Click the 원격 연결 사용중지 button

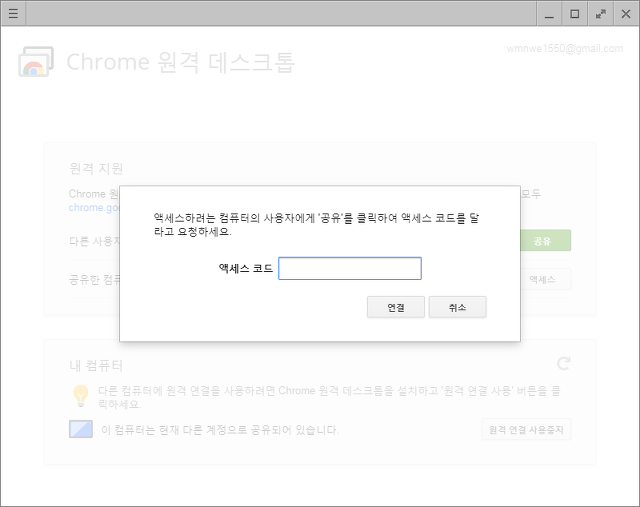pyautogui.click(x=526, y=429)
